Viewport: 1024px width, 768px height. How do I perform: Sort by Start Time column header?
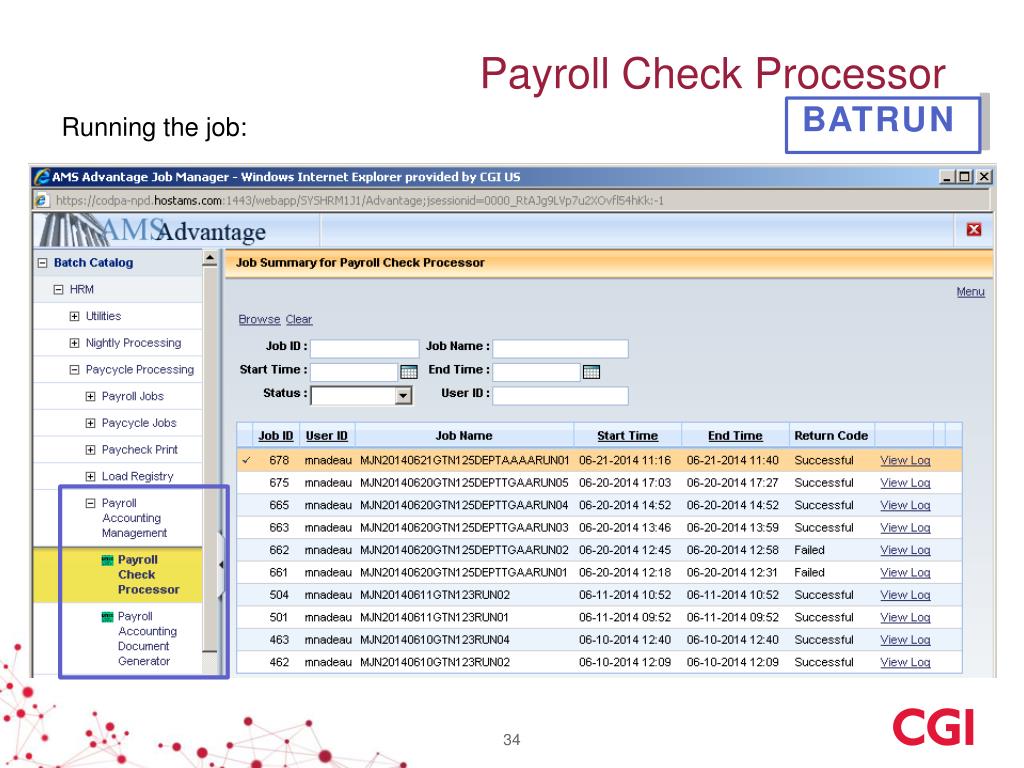[x=628, y=436]
